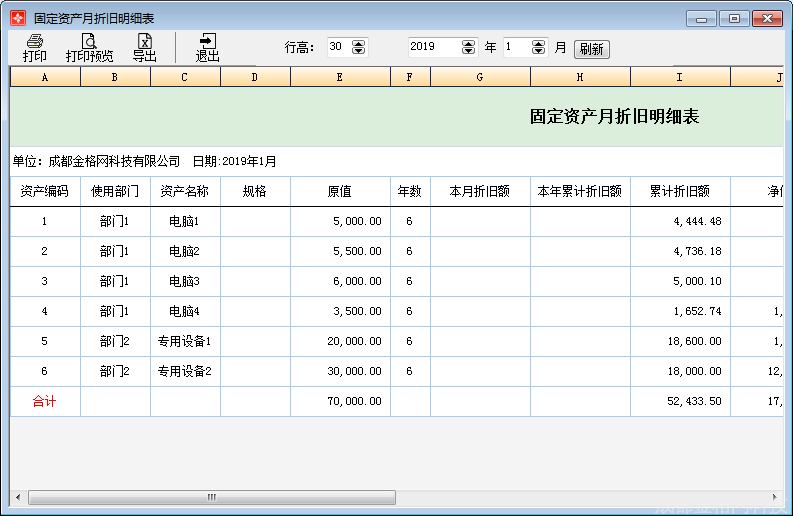Click the app icon in title bar
The width and height of the screenshot is (793, 516).
point(17,18)
